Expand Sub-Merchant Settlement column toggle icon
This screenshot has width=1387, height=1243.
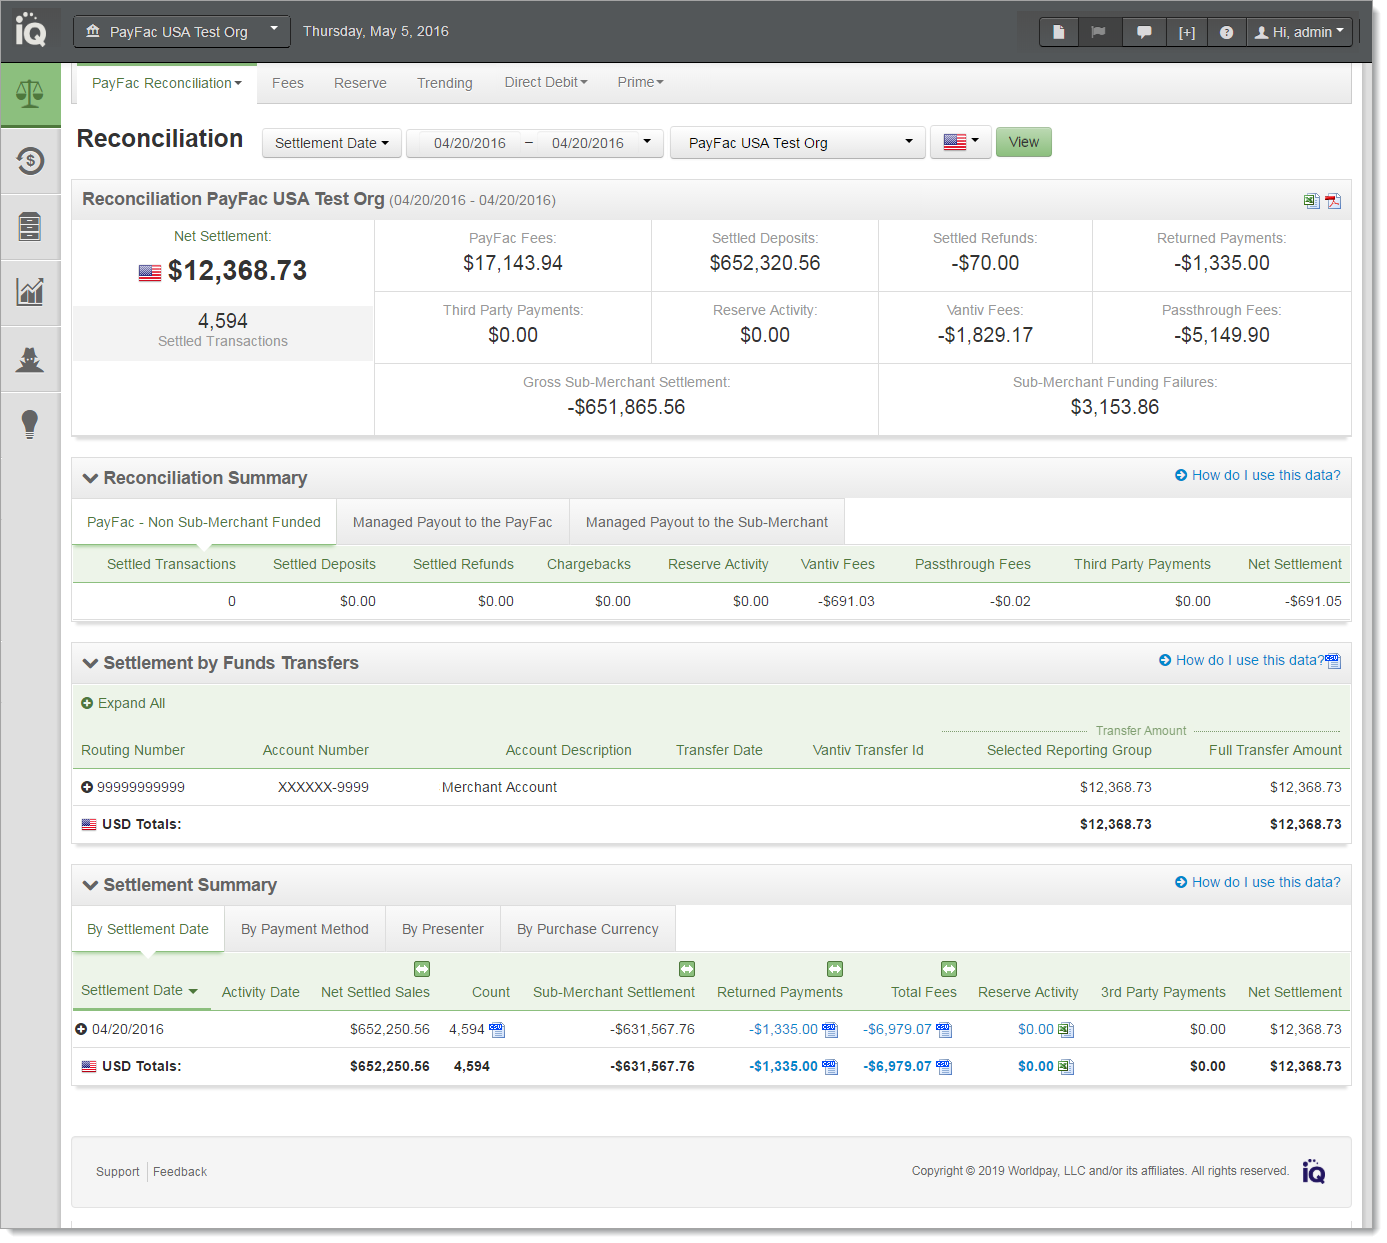coord(687,969)
